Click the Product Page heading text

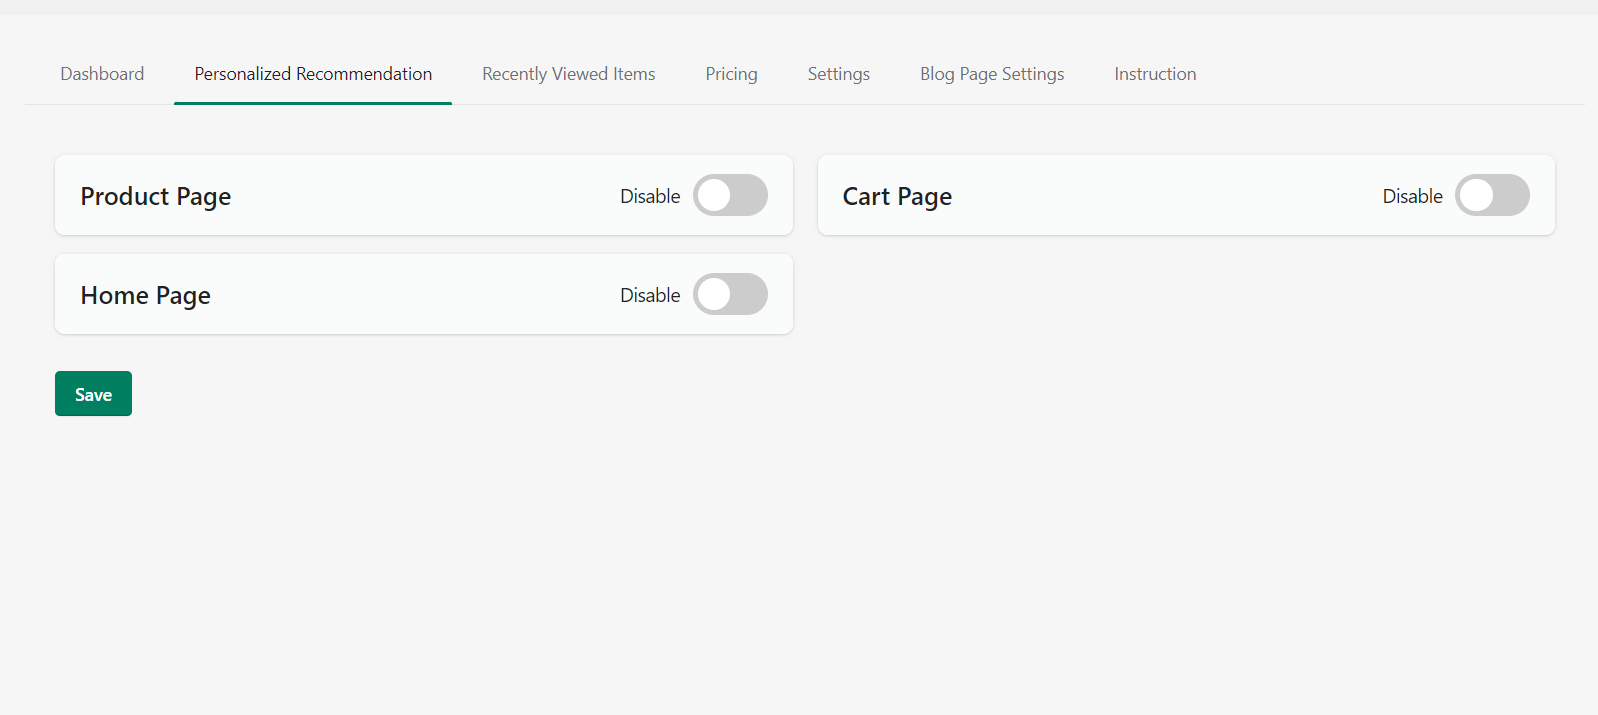(156, 196)
